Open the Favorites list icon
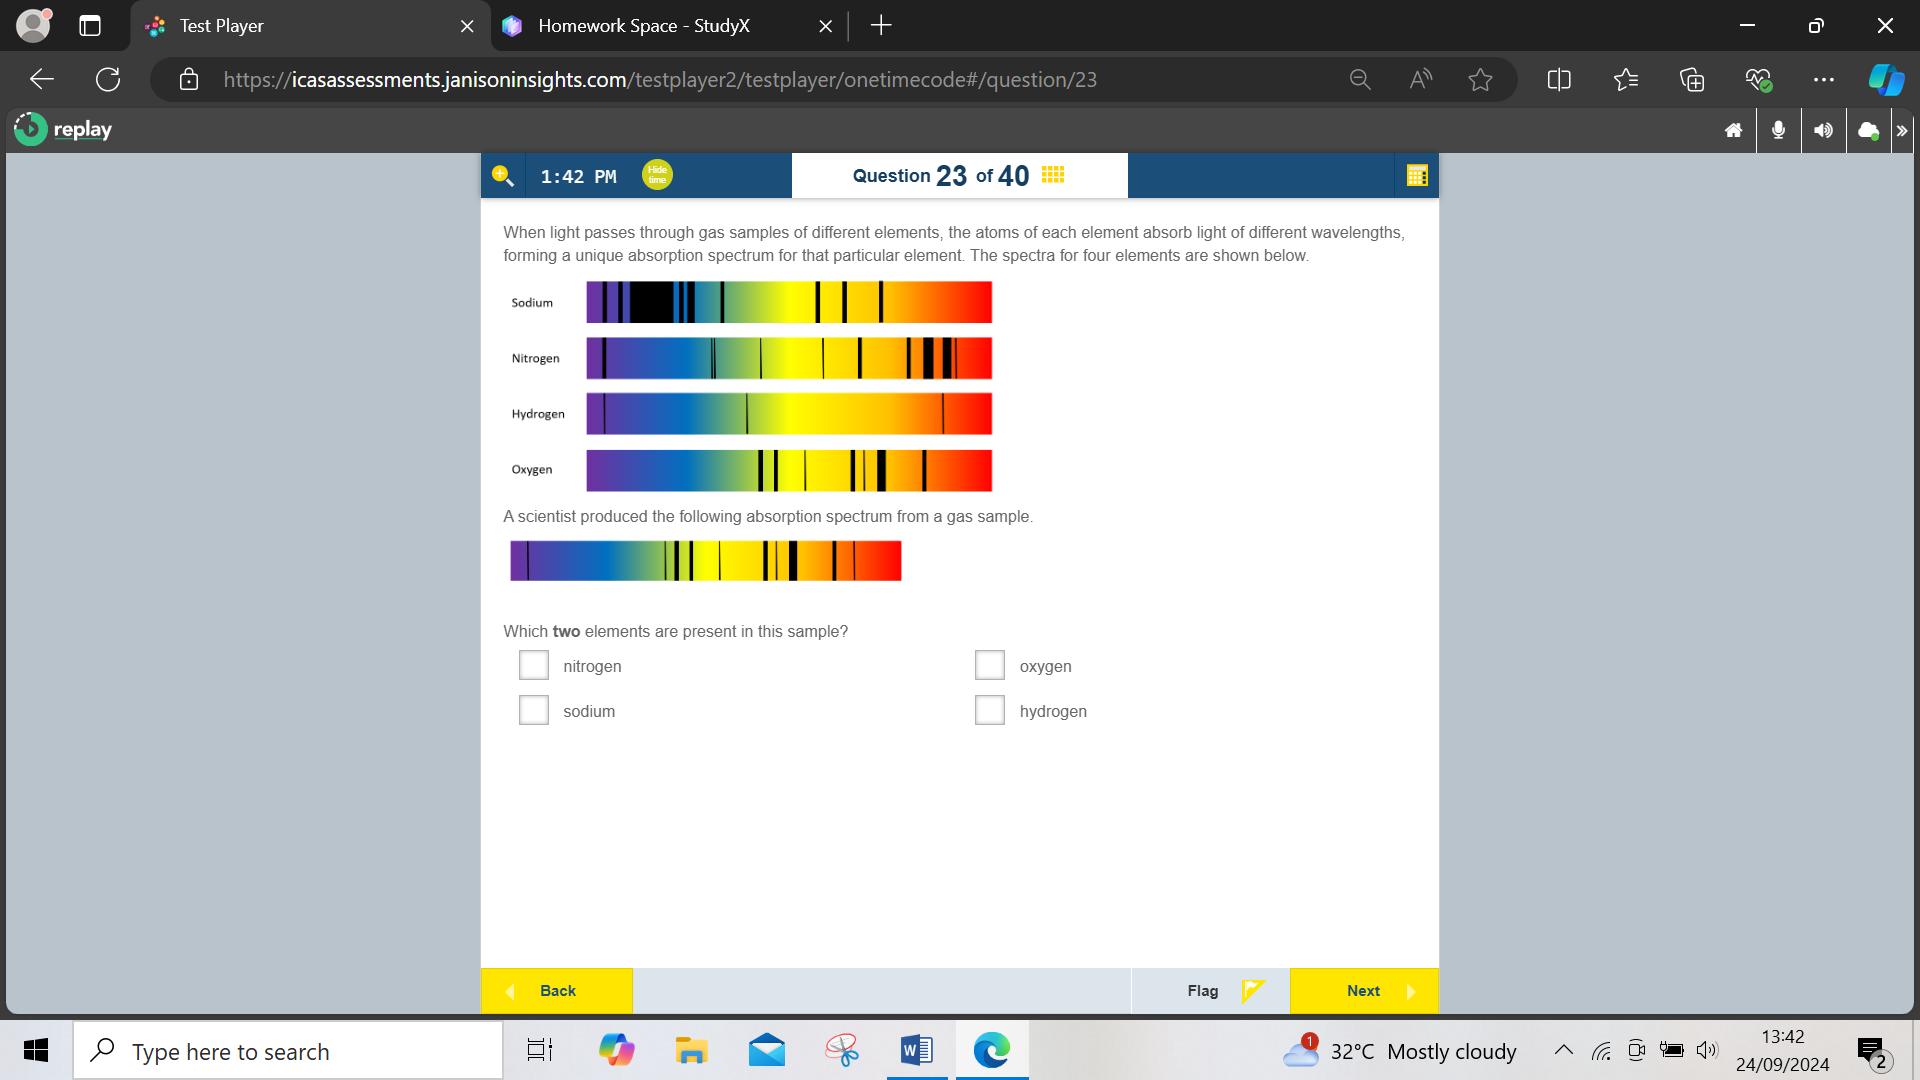This screenshot has width=1920, height=1080. (1626, 79)
